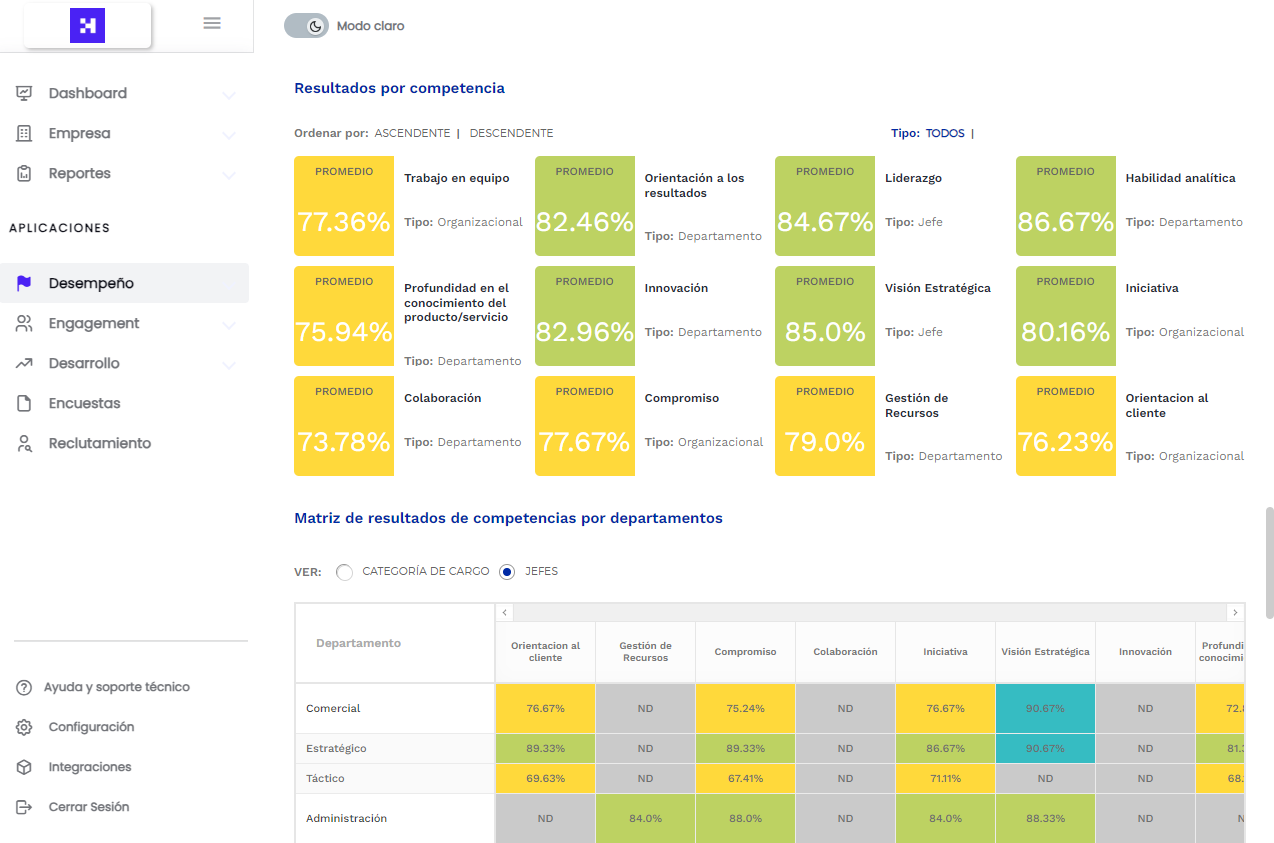The width and height of the screenshot is (1274, 843).
Task: Click the Encuestas document icon
Action: tap(23, 403)
